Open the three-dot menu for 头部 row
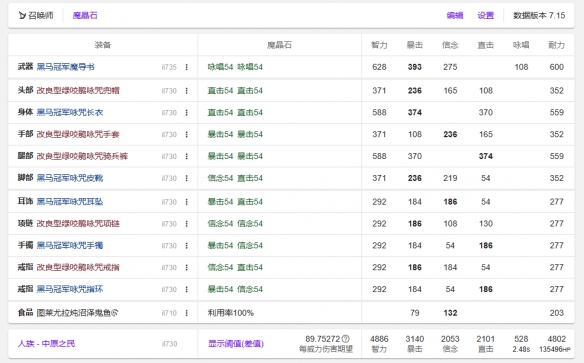This screenshot has width=584, height=363. click(187, 90)
